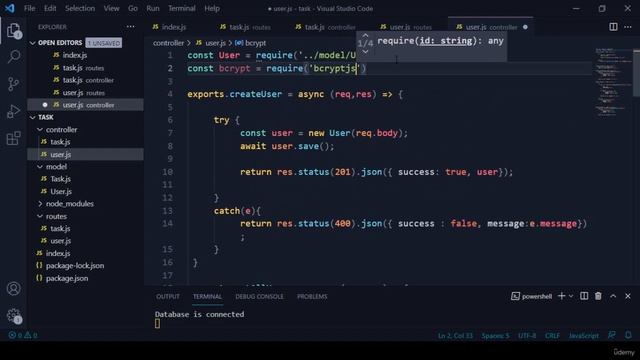Maximize the panel size with up chevron
The width and height of the screenshot is (640, 360).
point(613,296)
